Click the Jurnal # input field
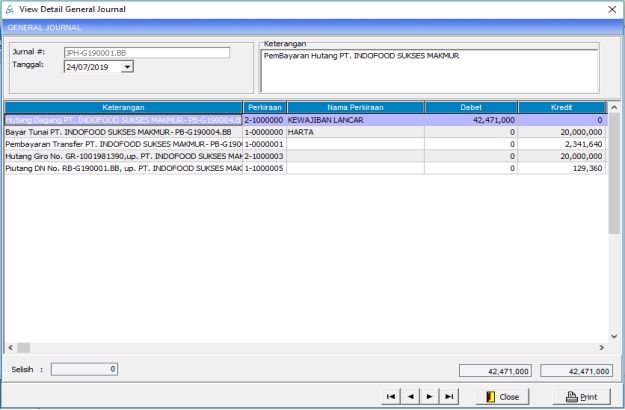This screenshot has width=625, height=410. coord(146,52)
